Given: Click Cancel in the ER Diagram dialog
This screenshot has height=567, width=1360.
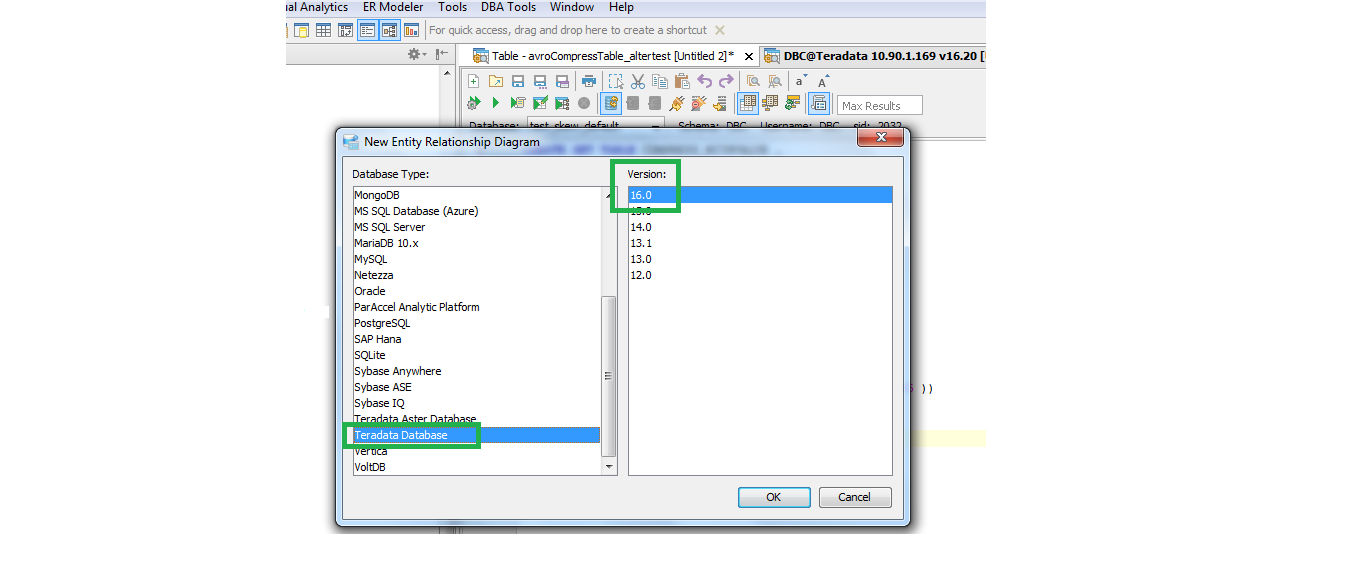Looking at the screenshot, I should point(855,497).
